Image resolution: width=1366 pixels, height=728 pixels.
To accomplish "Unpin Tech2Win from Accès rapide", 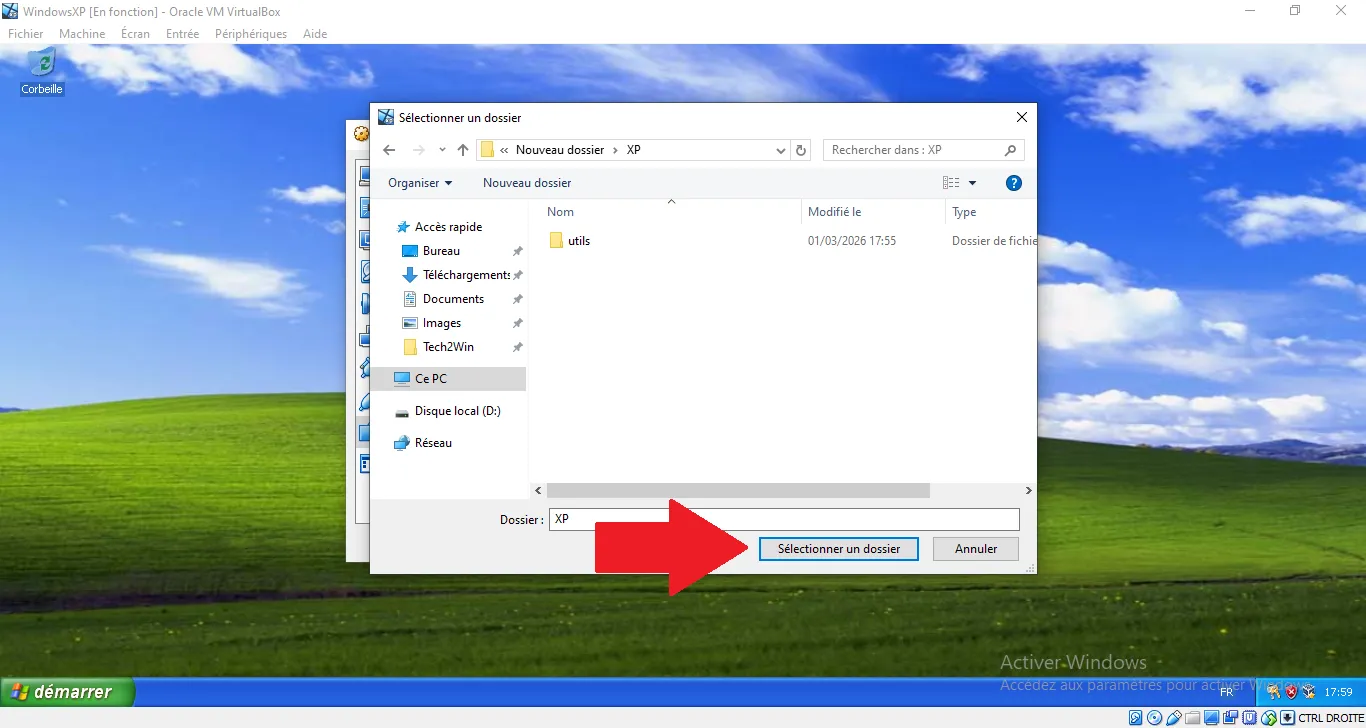I will tap(517, 346).
